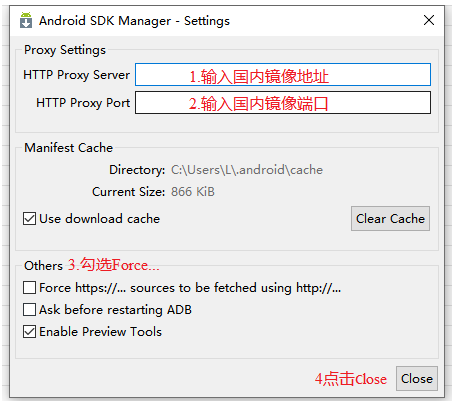Click the Close button at bottom right
The height and width of the screenshot is (402, 452).
[417, 379]
